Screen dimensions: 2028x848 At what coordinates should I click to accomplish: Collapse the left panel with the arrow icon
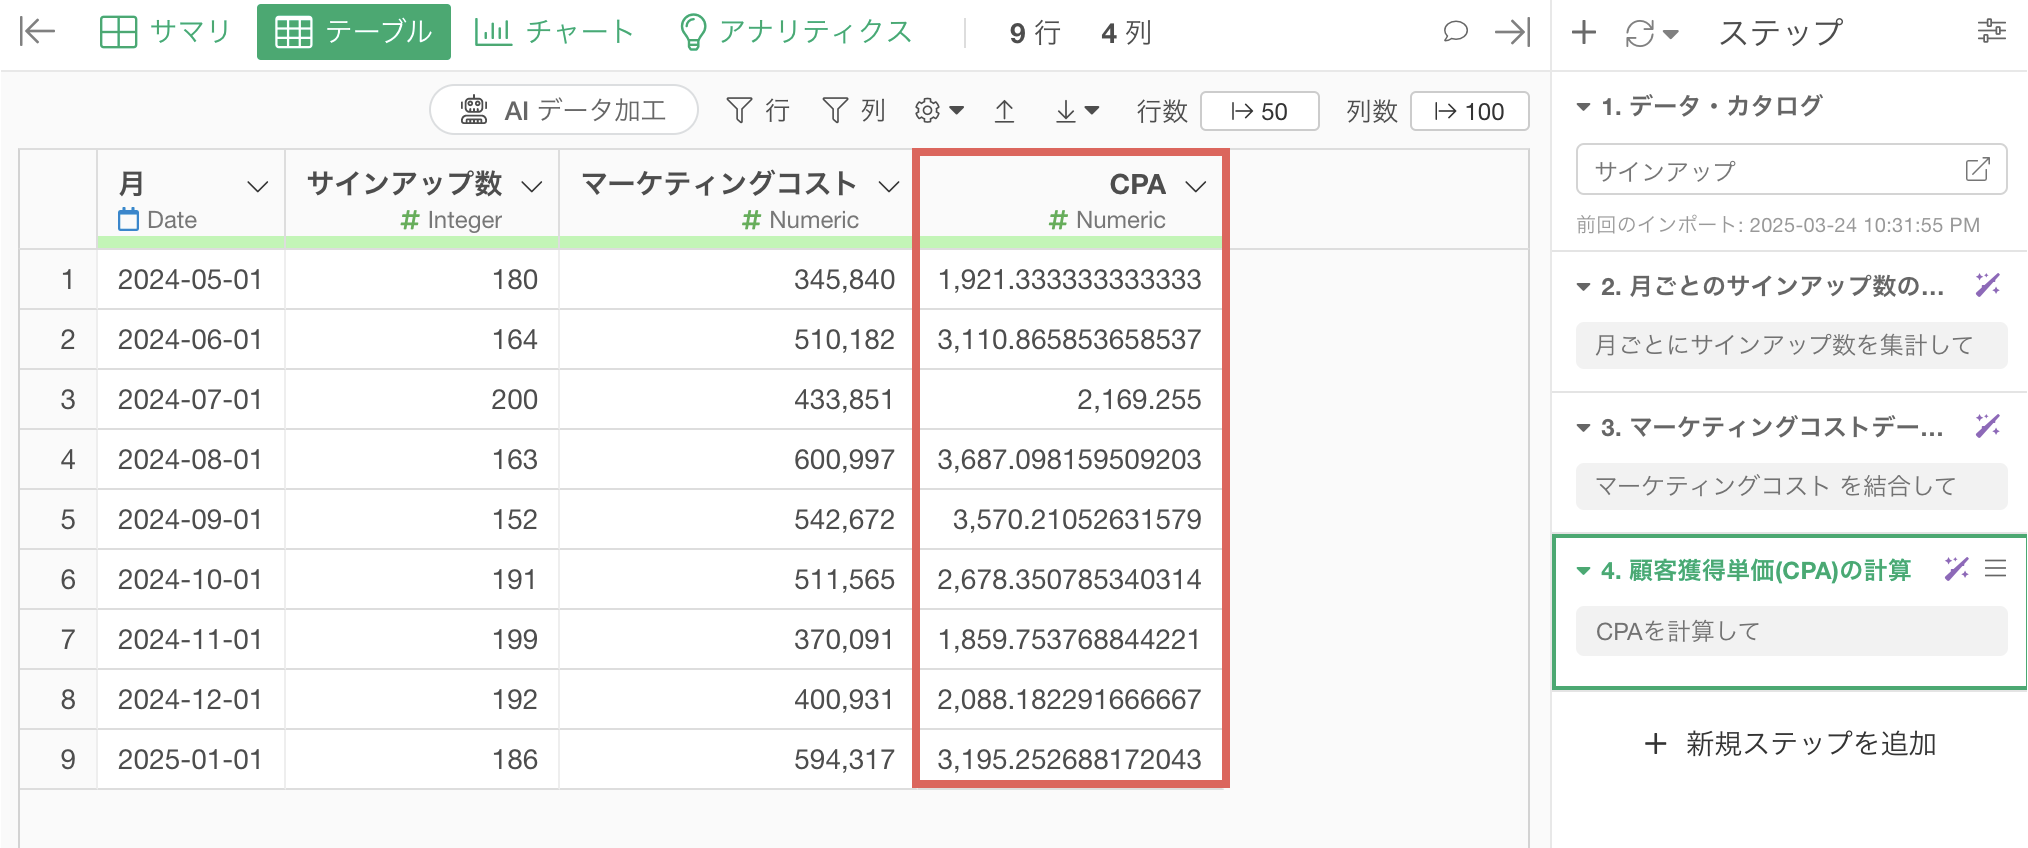click(x=37, y=32)
